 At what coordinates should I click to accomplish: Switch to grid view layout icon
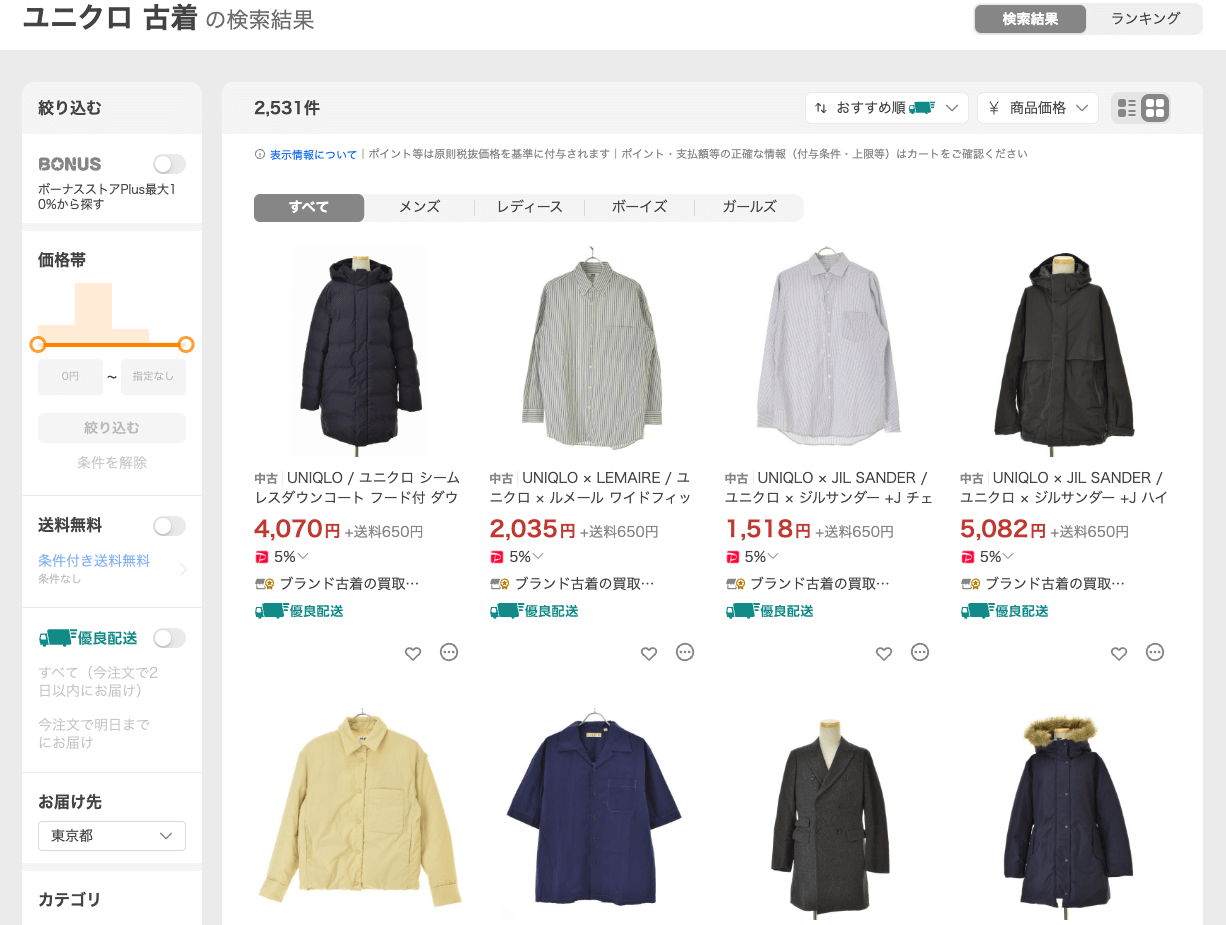tap(1155, 108)
